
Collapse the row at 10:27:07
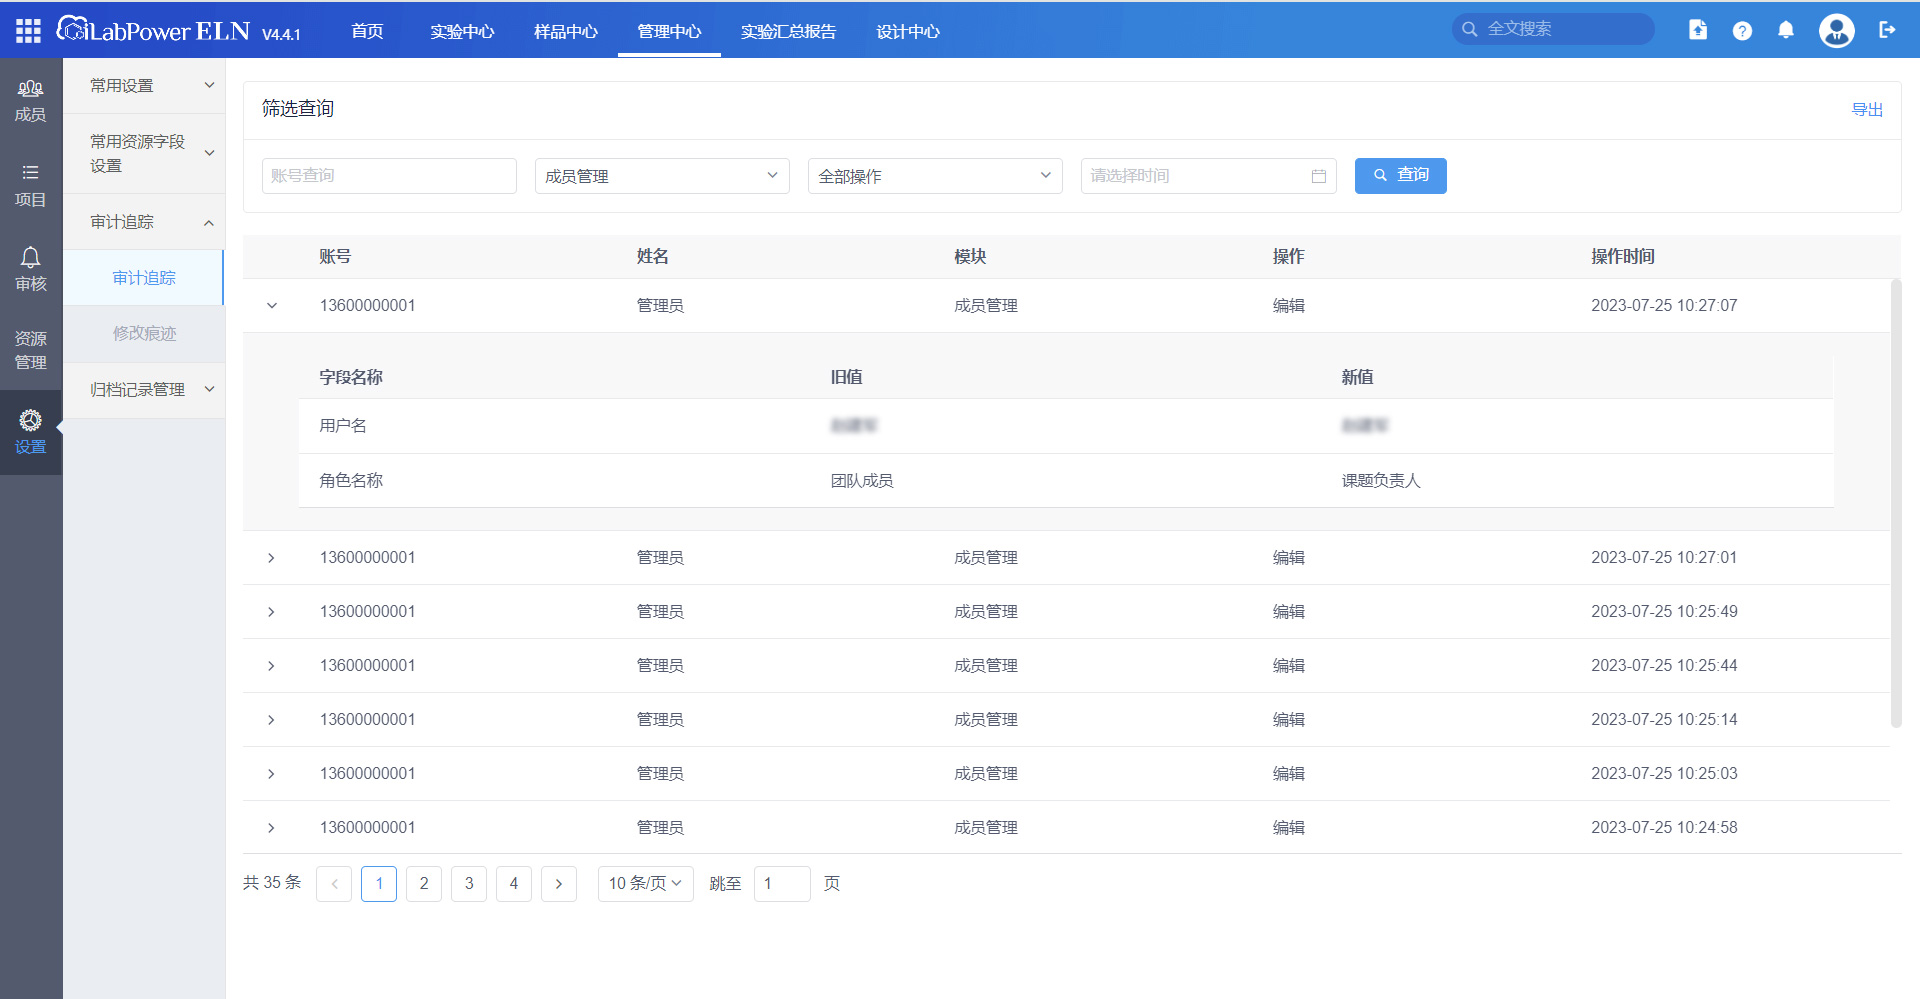point(272,306)
